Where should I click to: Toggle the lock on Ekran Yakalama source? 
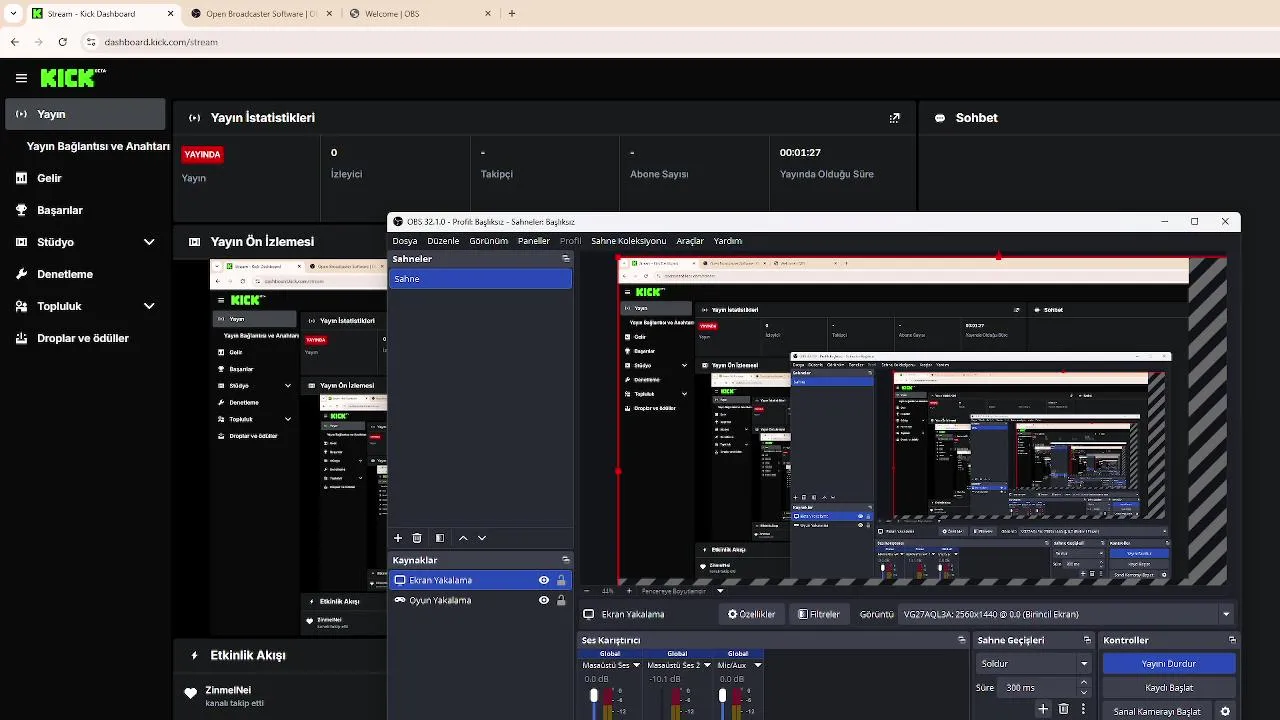(561, 580)
